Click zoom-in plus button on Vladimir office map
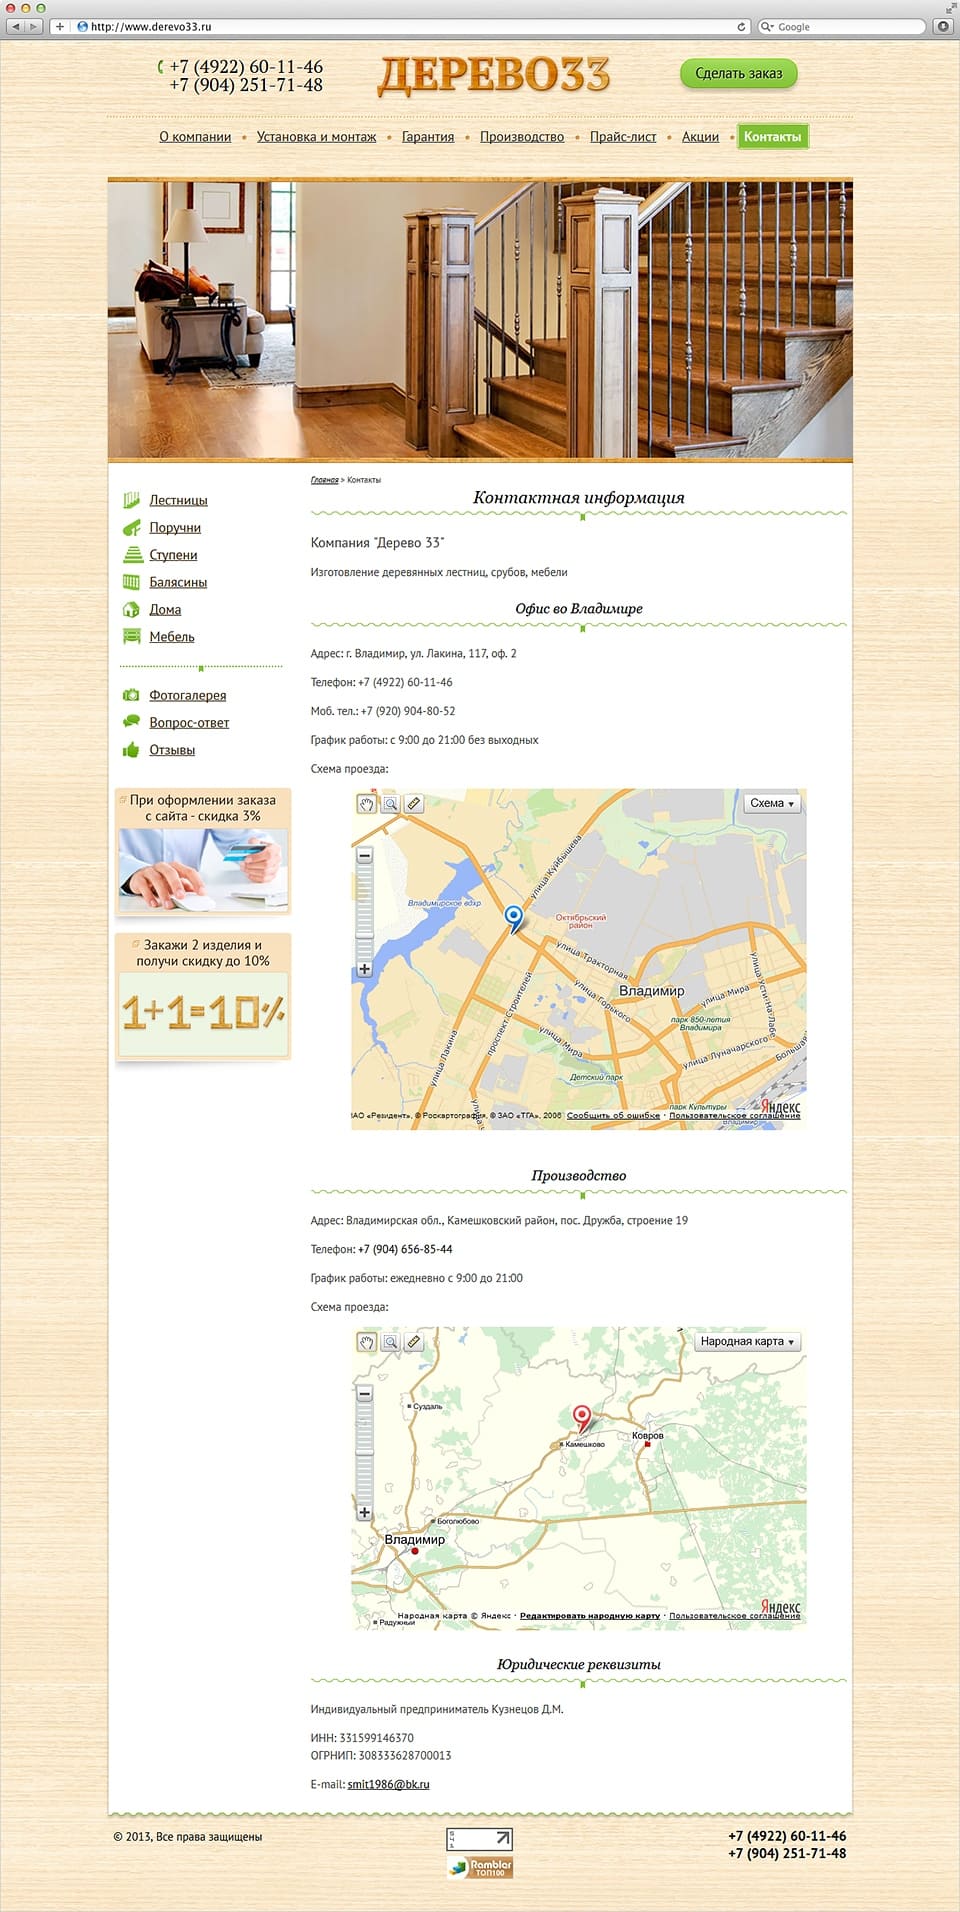 [x=364, y=969]
